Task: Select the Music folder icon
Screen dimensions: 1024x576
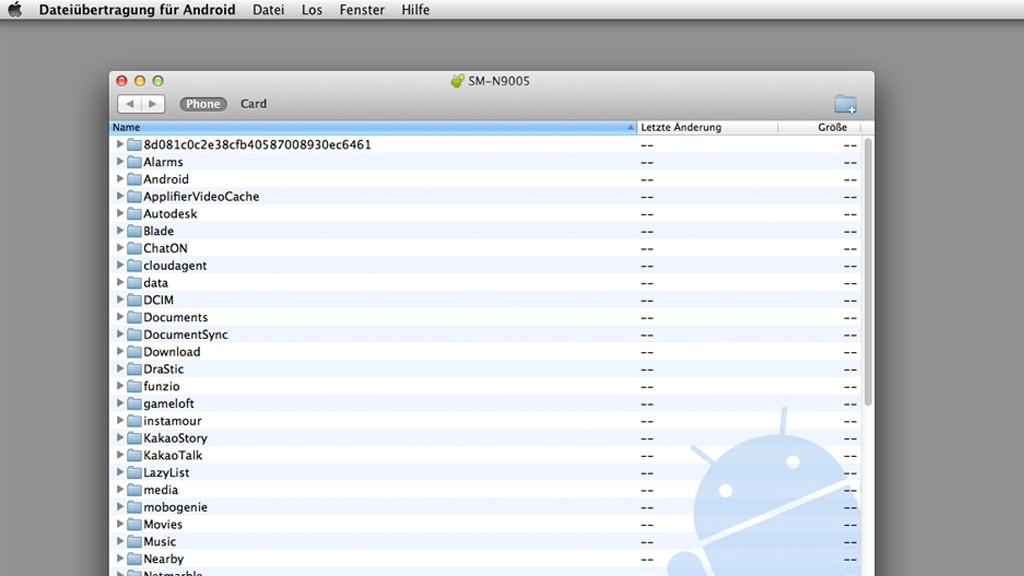Action: 134,541
